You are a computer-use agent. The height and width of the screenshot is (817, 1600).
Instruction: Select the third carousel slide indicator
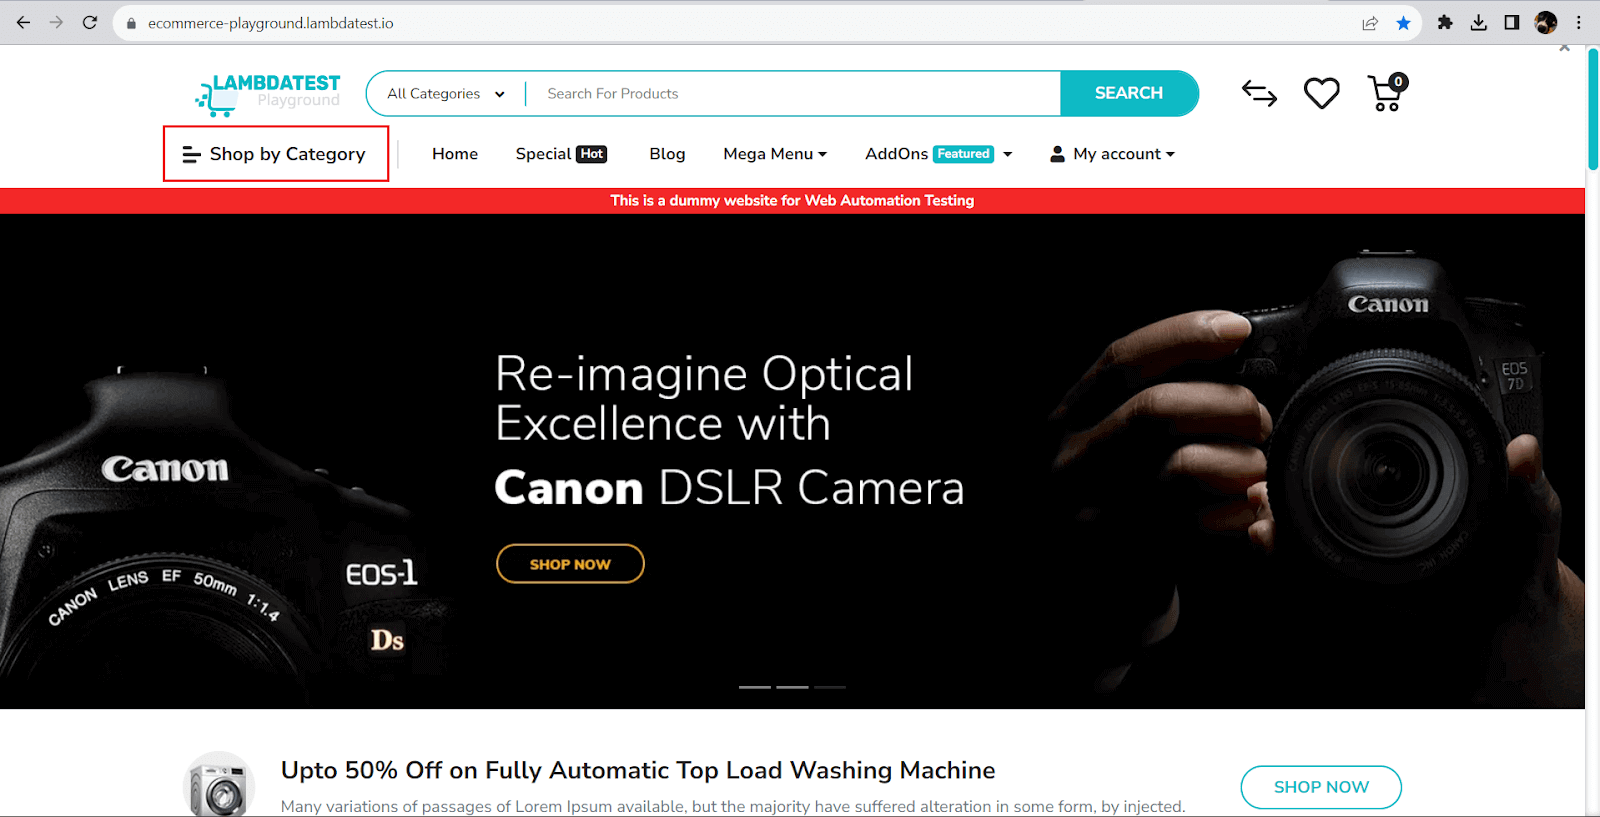(830, 687)
